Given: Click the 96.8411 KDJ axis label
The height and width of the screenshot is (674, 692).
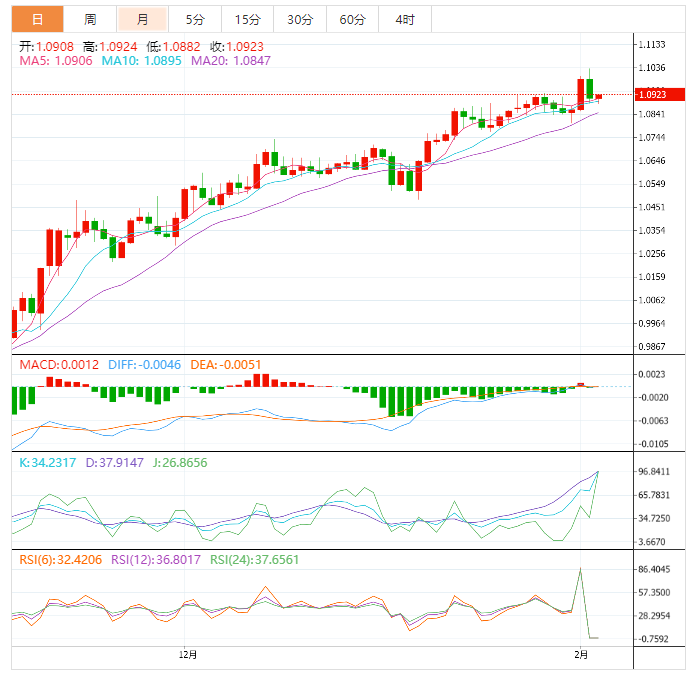Looking at the screenshot, I should point(654,472).
